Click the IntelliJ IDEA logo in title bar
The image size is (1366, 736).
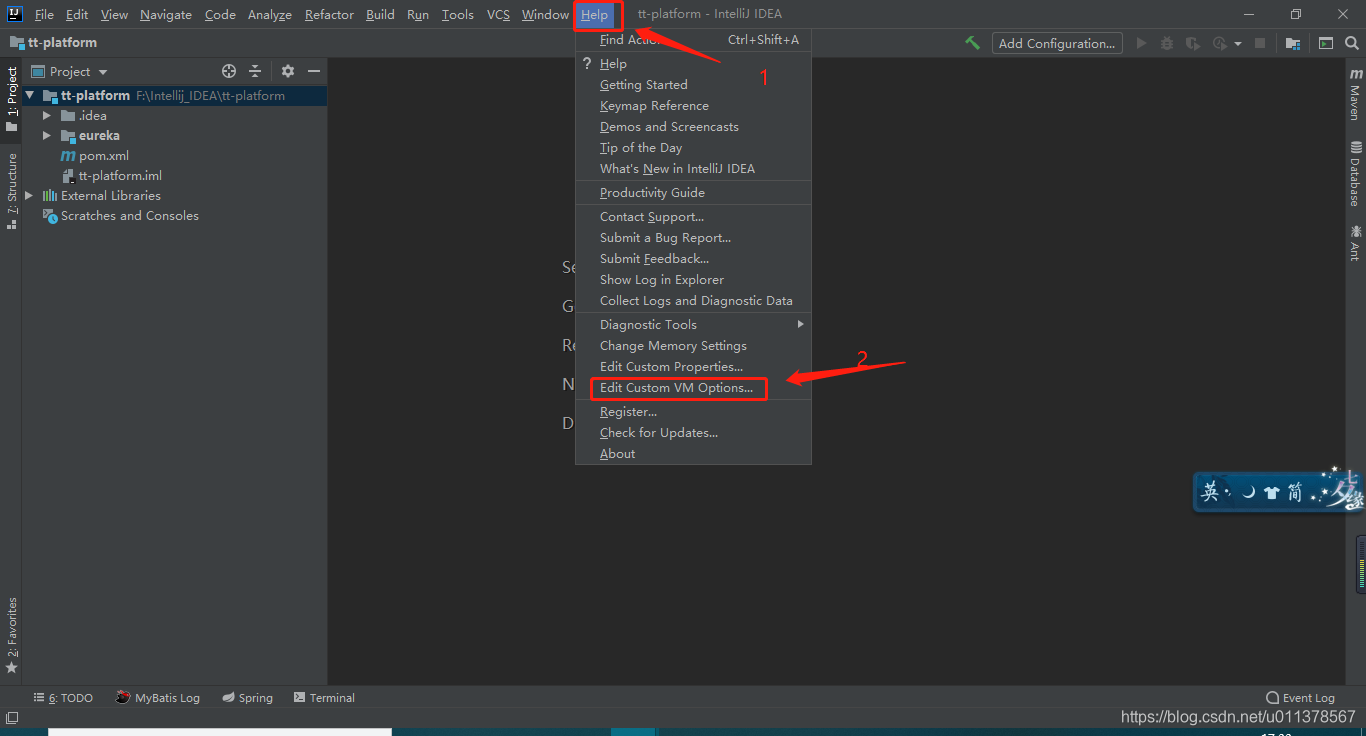pyautogui.click(x=15, y=14)
